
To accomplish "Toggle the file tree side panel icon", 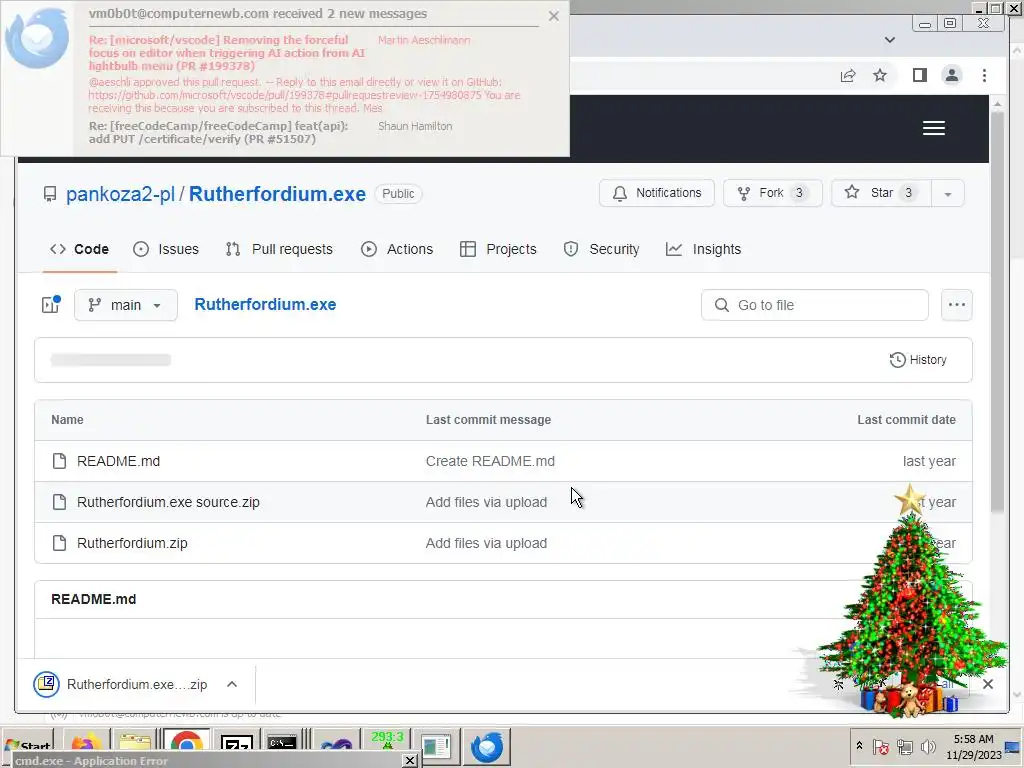I will tap(51, 304).
